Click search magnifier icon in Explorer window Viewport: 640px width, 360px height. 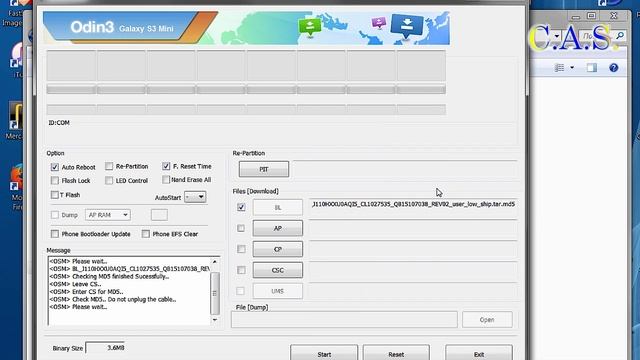click(x=620, y=36)
